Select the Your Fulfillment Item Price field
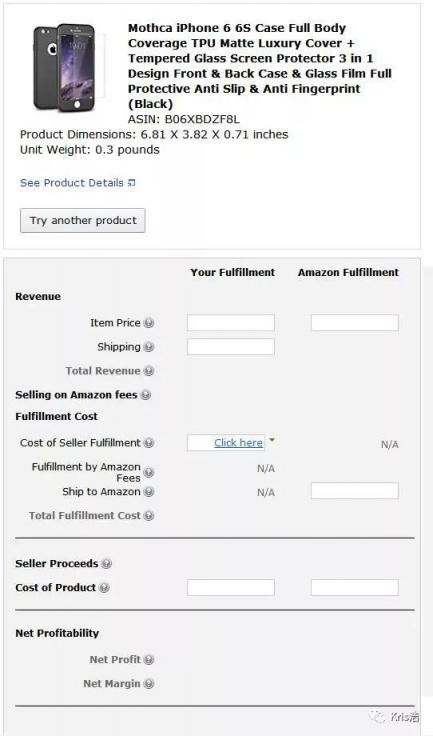The image size is (433, 736). coord(231,323)
